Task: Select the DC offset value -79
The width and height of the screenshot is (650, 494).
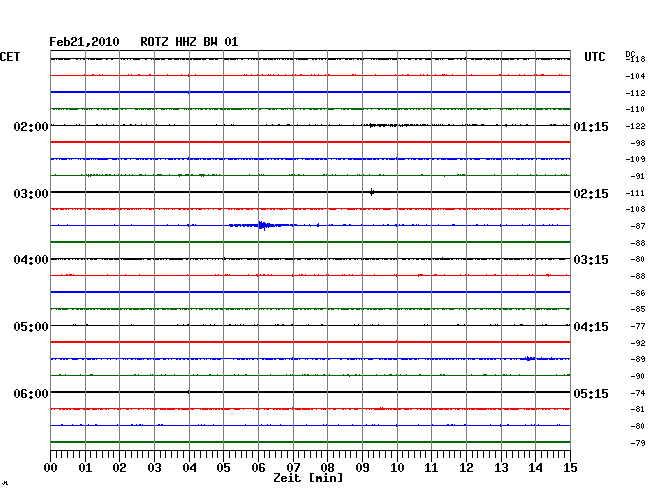Action: [638, 443]
